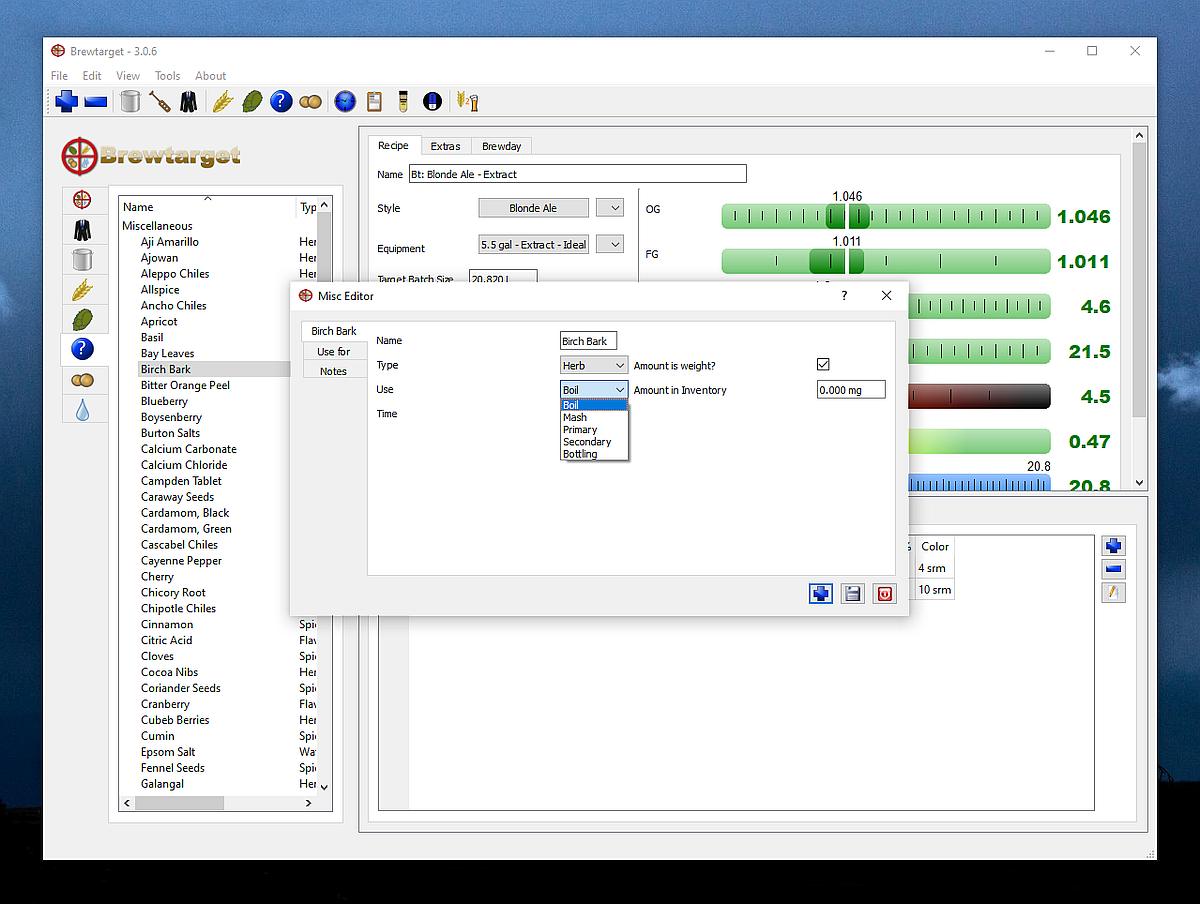Screen dimensions: 1200x904
Task: Open the Notes tab in Misc Editor
Action: point(333,371)
